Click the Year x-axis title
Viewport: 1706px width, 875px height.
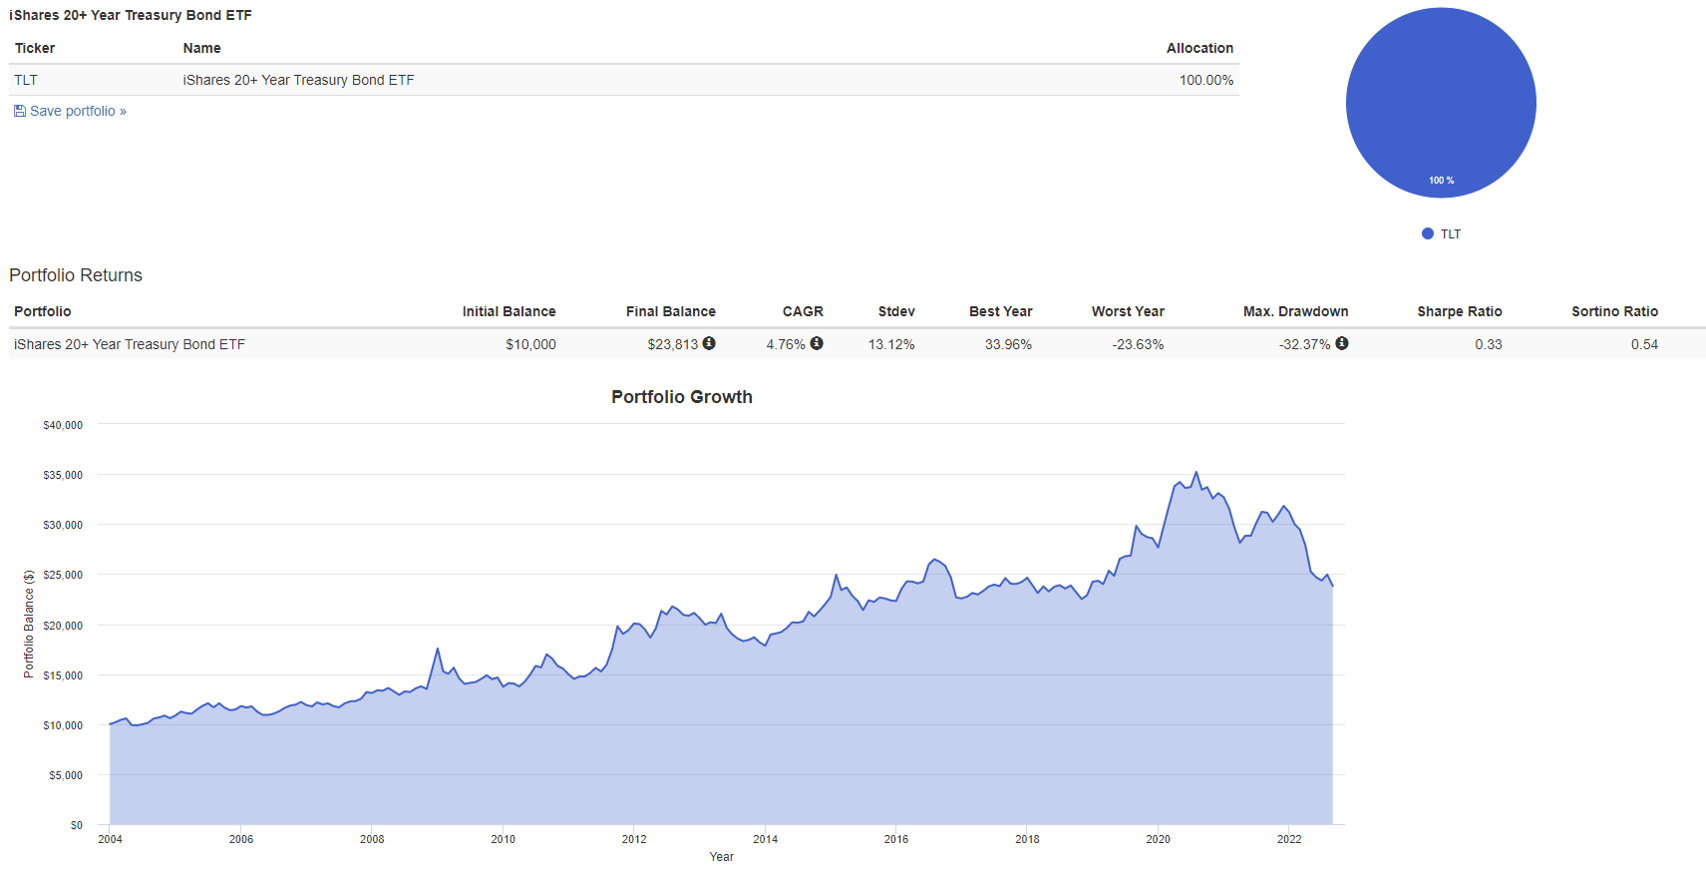coord(721,857)
